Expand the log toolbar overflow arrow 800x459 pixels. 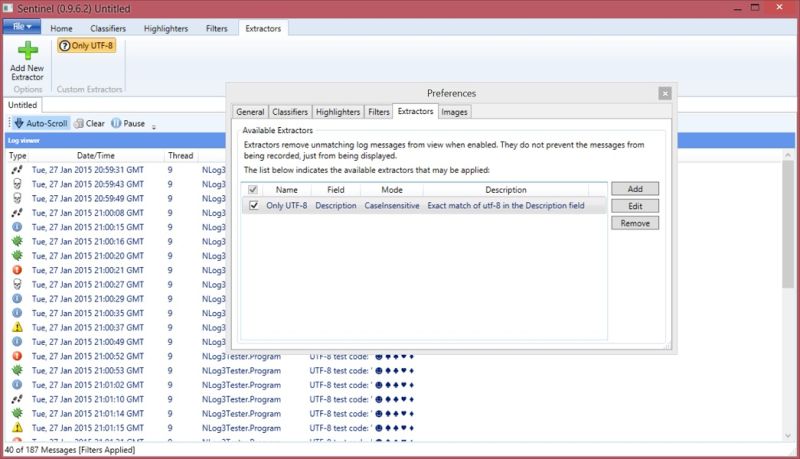point(154,126)
